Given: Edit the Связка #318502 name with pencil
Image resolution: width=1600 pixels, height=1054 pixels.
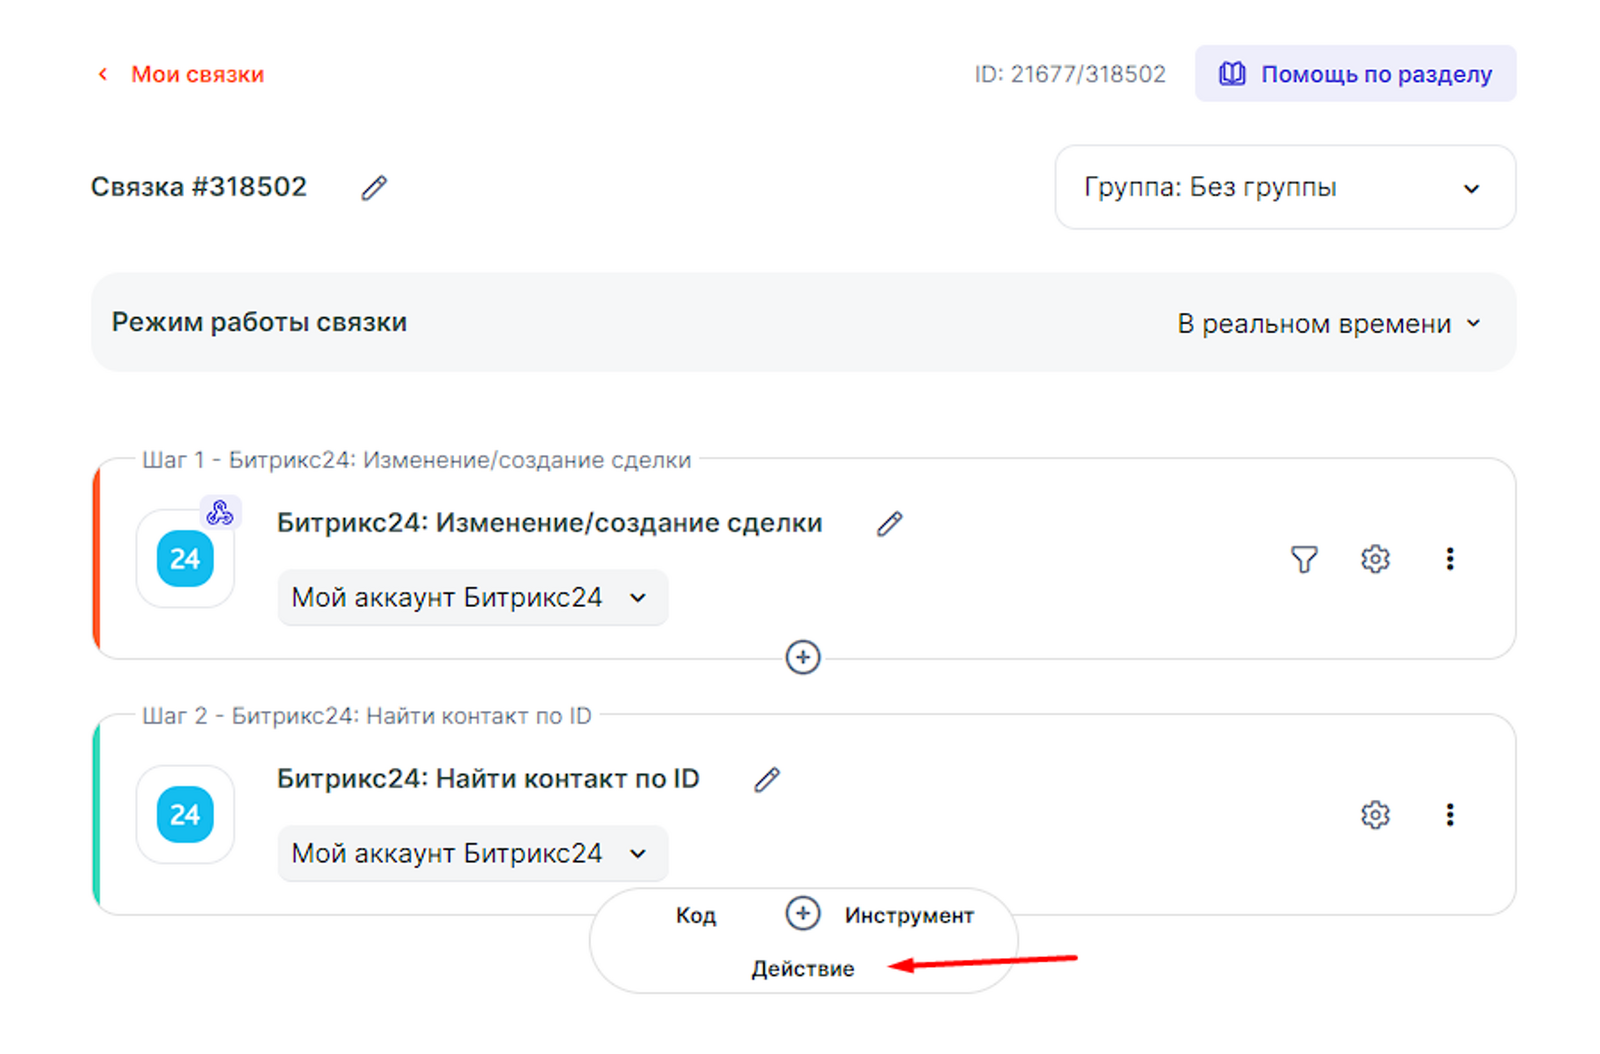Looking at the screenshot, I should (x=374, y=188).
